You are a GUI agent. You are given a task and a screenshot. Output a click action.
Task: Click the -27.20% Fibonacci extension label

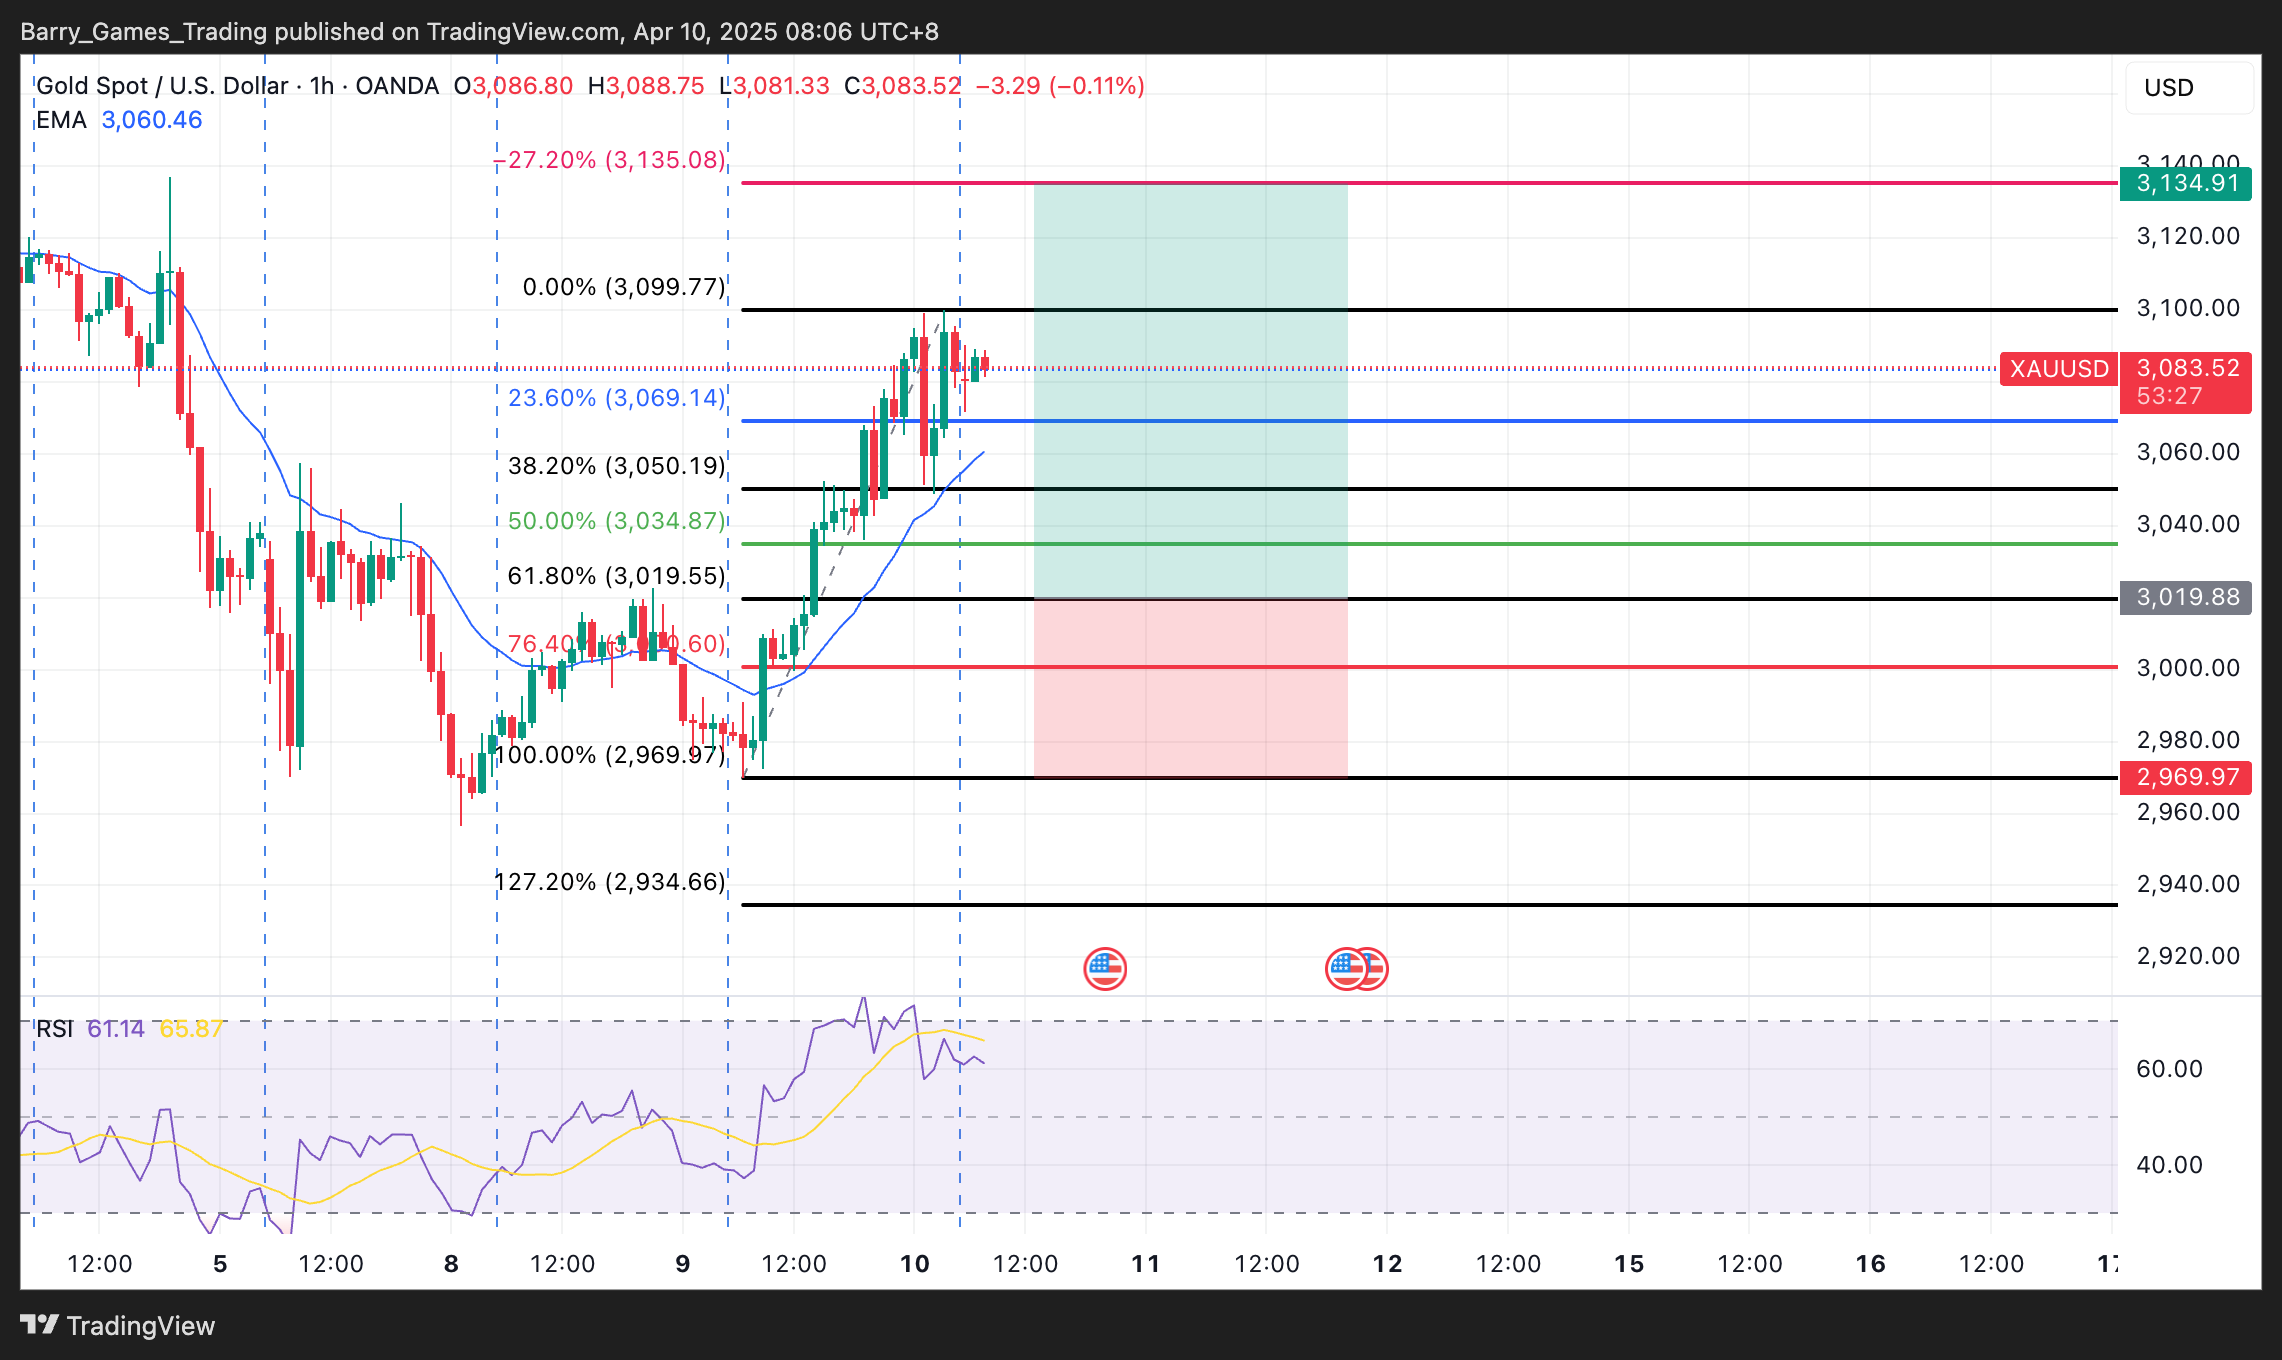coord(610,160)
